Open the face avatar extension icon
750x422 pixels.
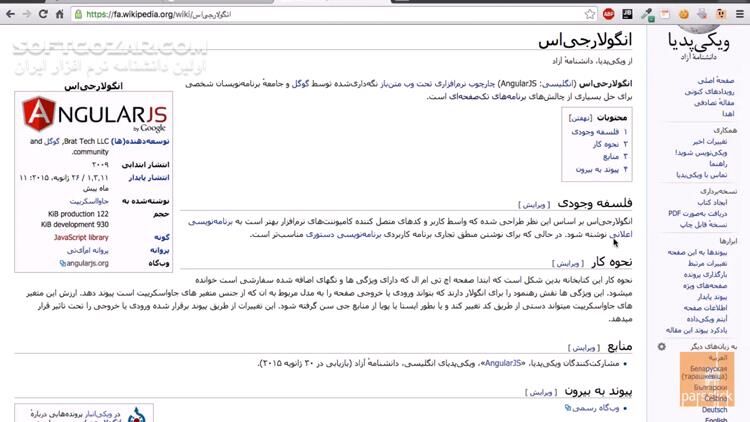(x=721, y=14)
